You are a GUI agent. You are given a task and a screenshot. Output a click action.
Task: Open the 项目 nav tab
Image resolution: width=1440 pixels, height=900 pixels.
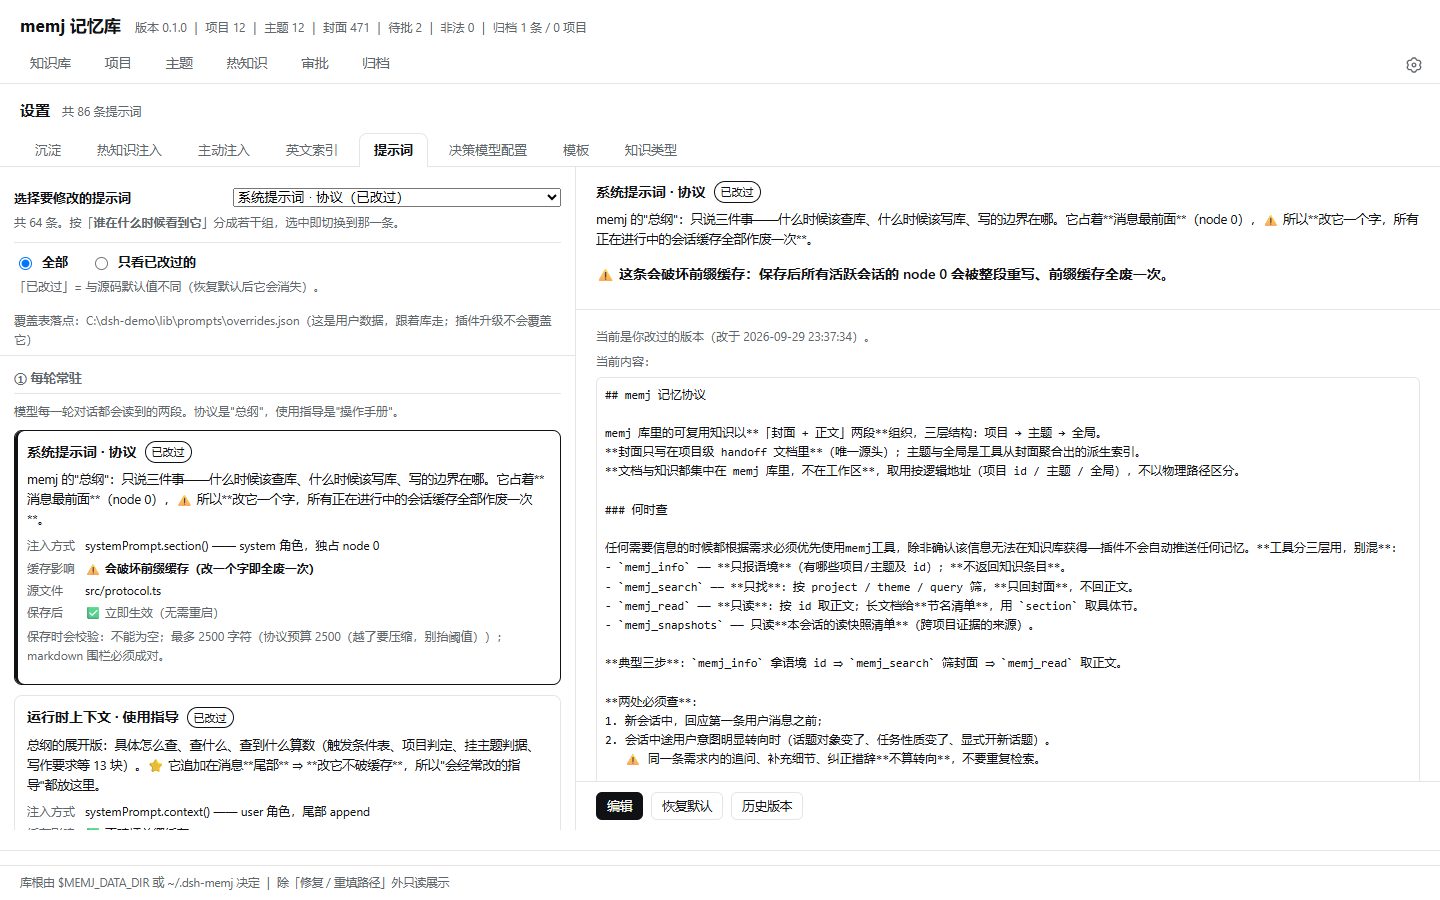tap(118, 63)
